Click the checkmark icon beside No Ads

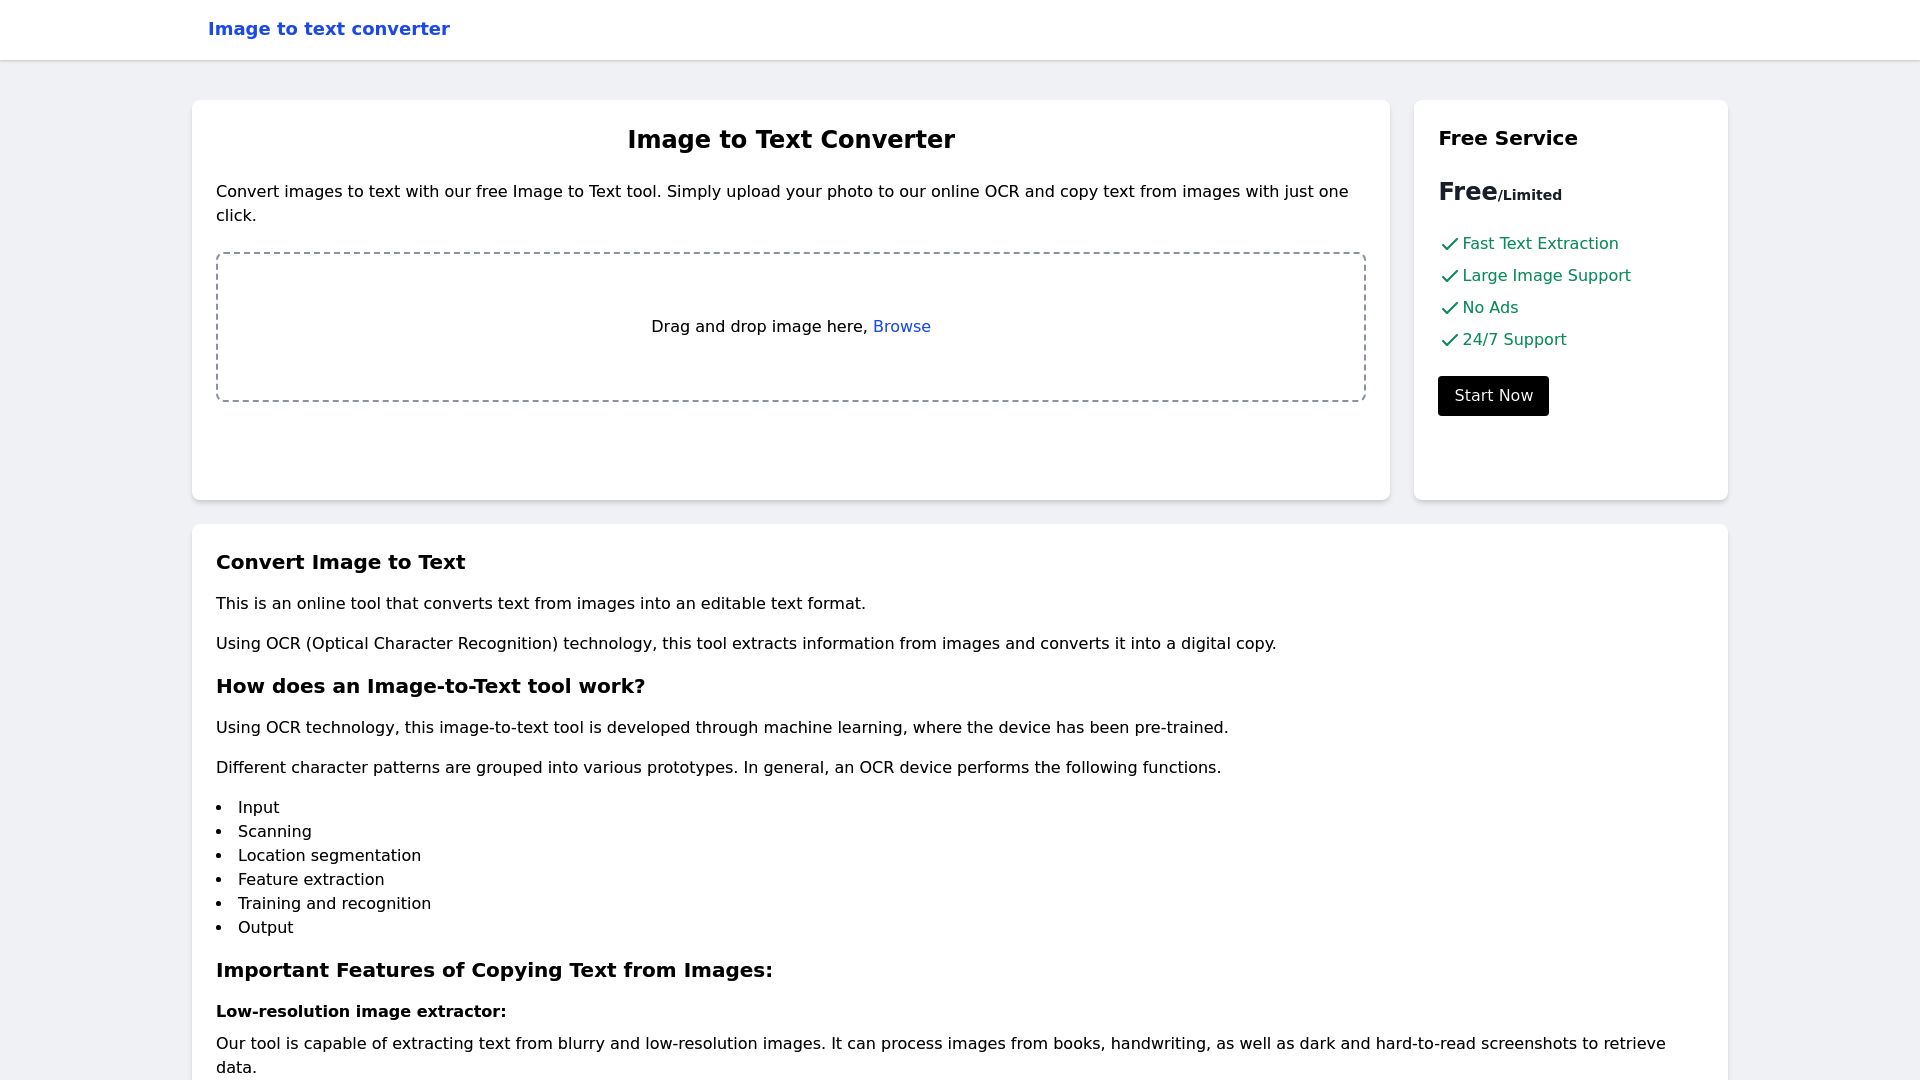tap(1451, 308)
